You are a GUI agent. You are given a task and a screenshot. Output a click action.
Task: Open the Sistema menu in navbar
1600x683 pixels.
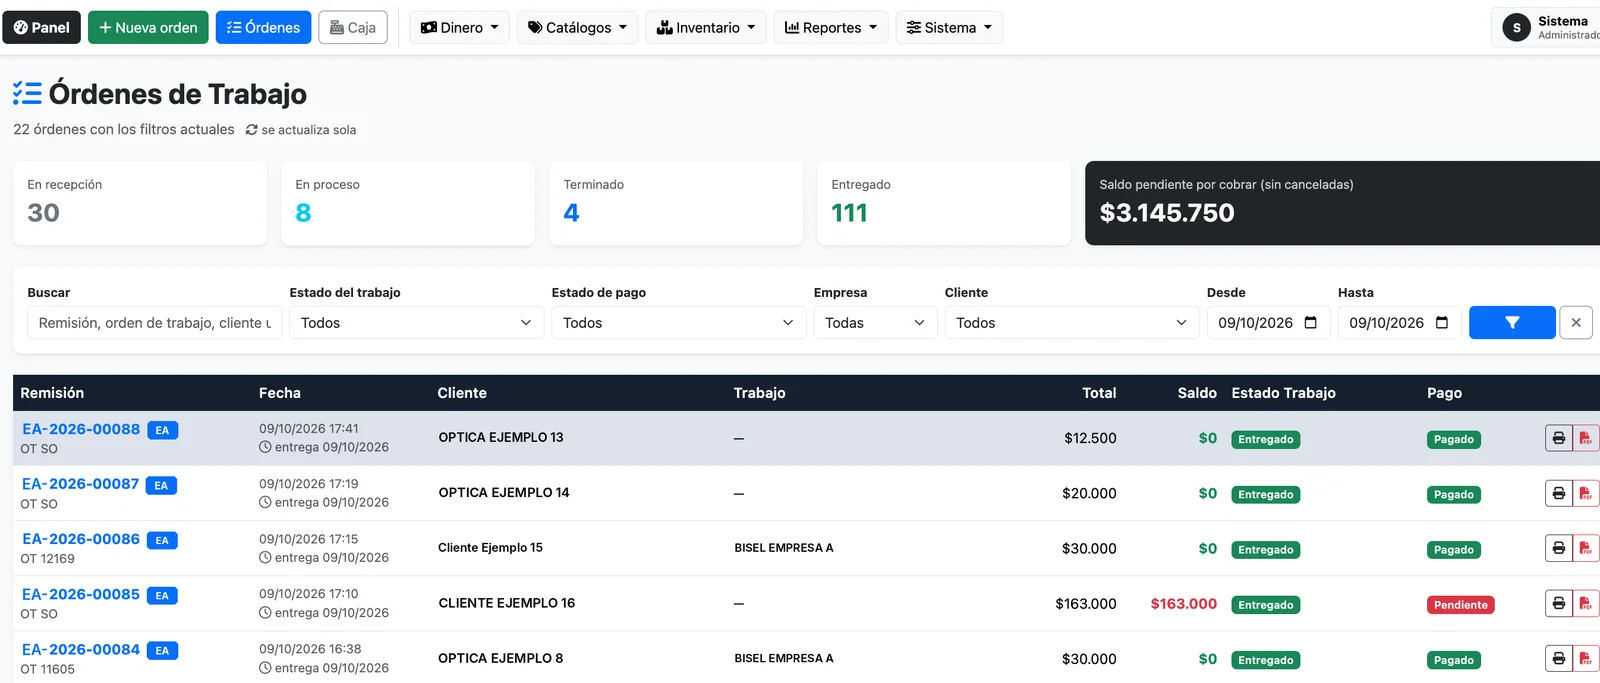[x=949, y=27]
